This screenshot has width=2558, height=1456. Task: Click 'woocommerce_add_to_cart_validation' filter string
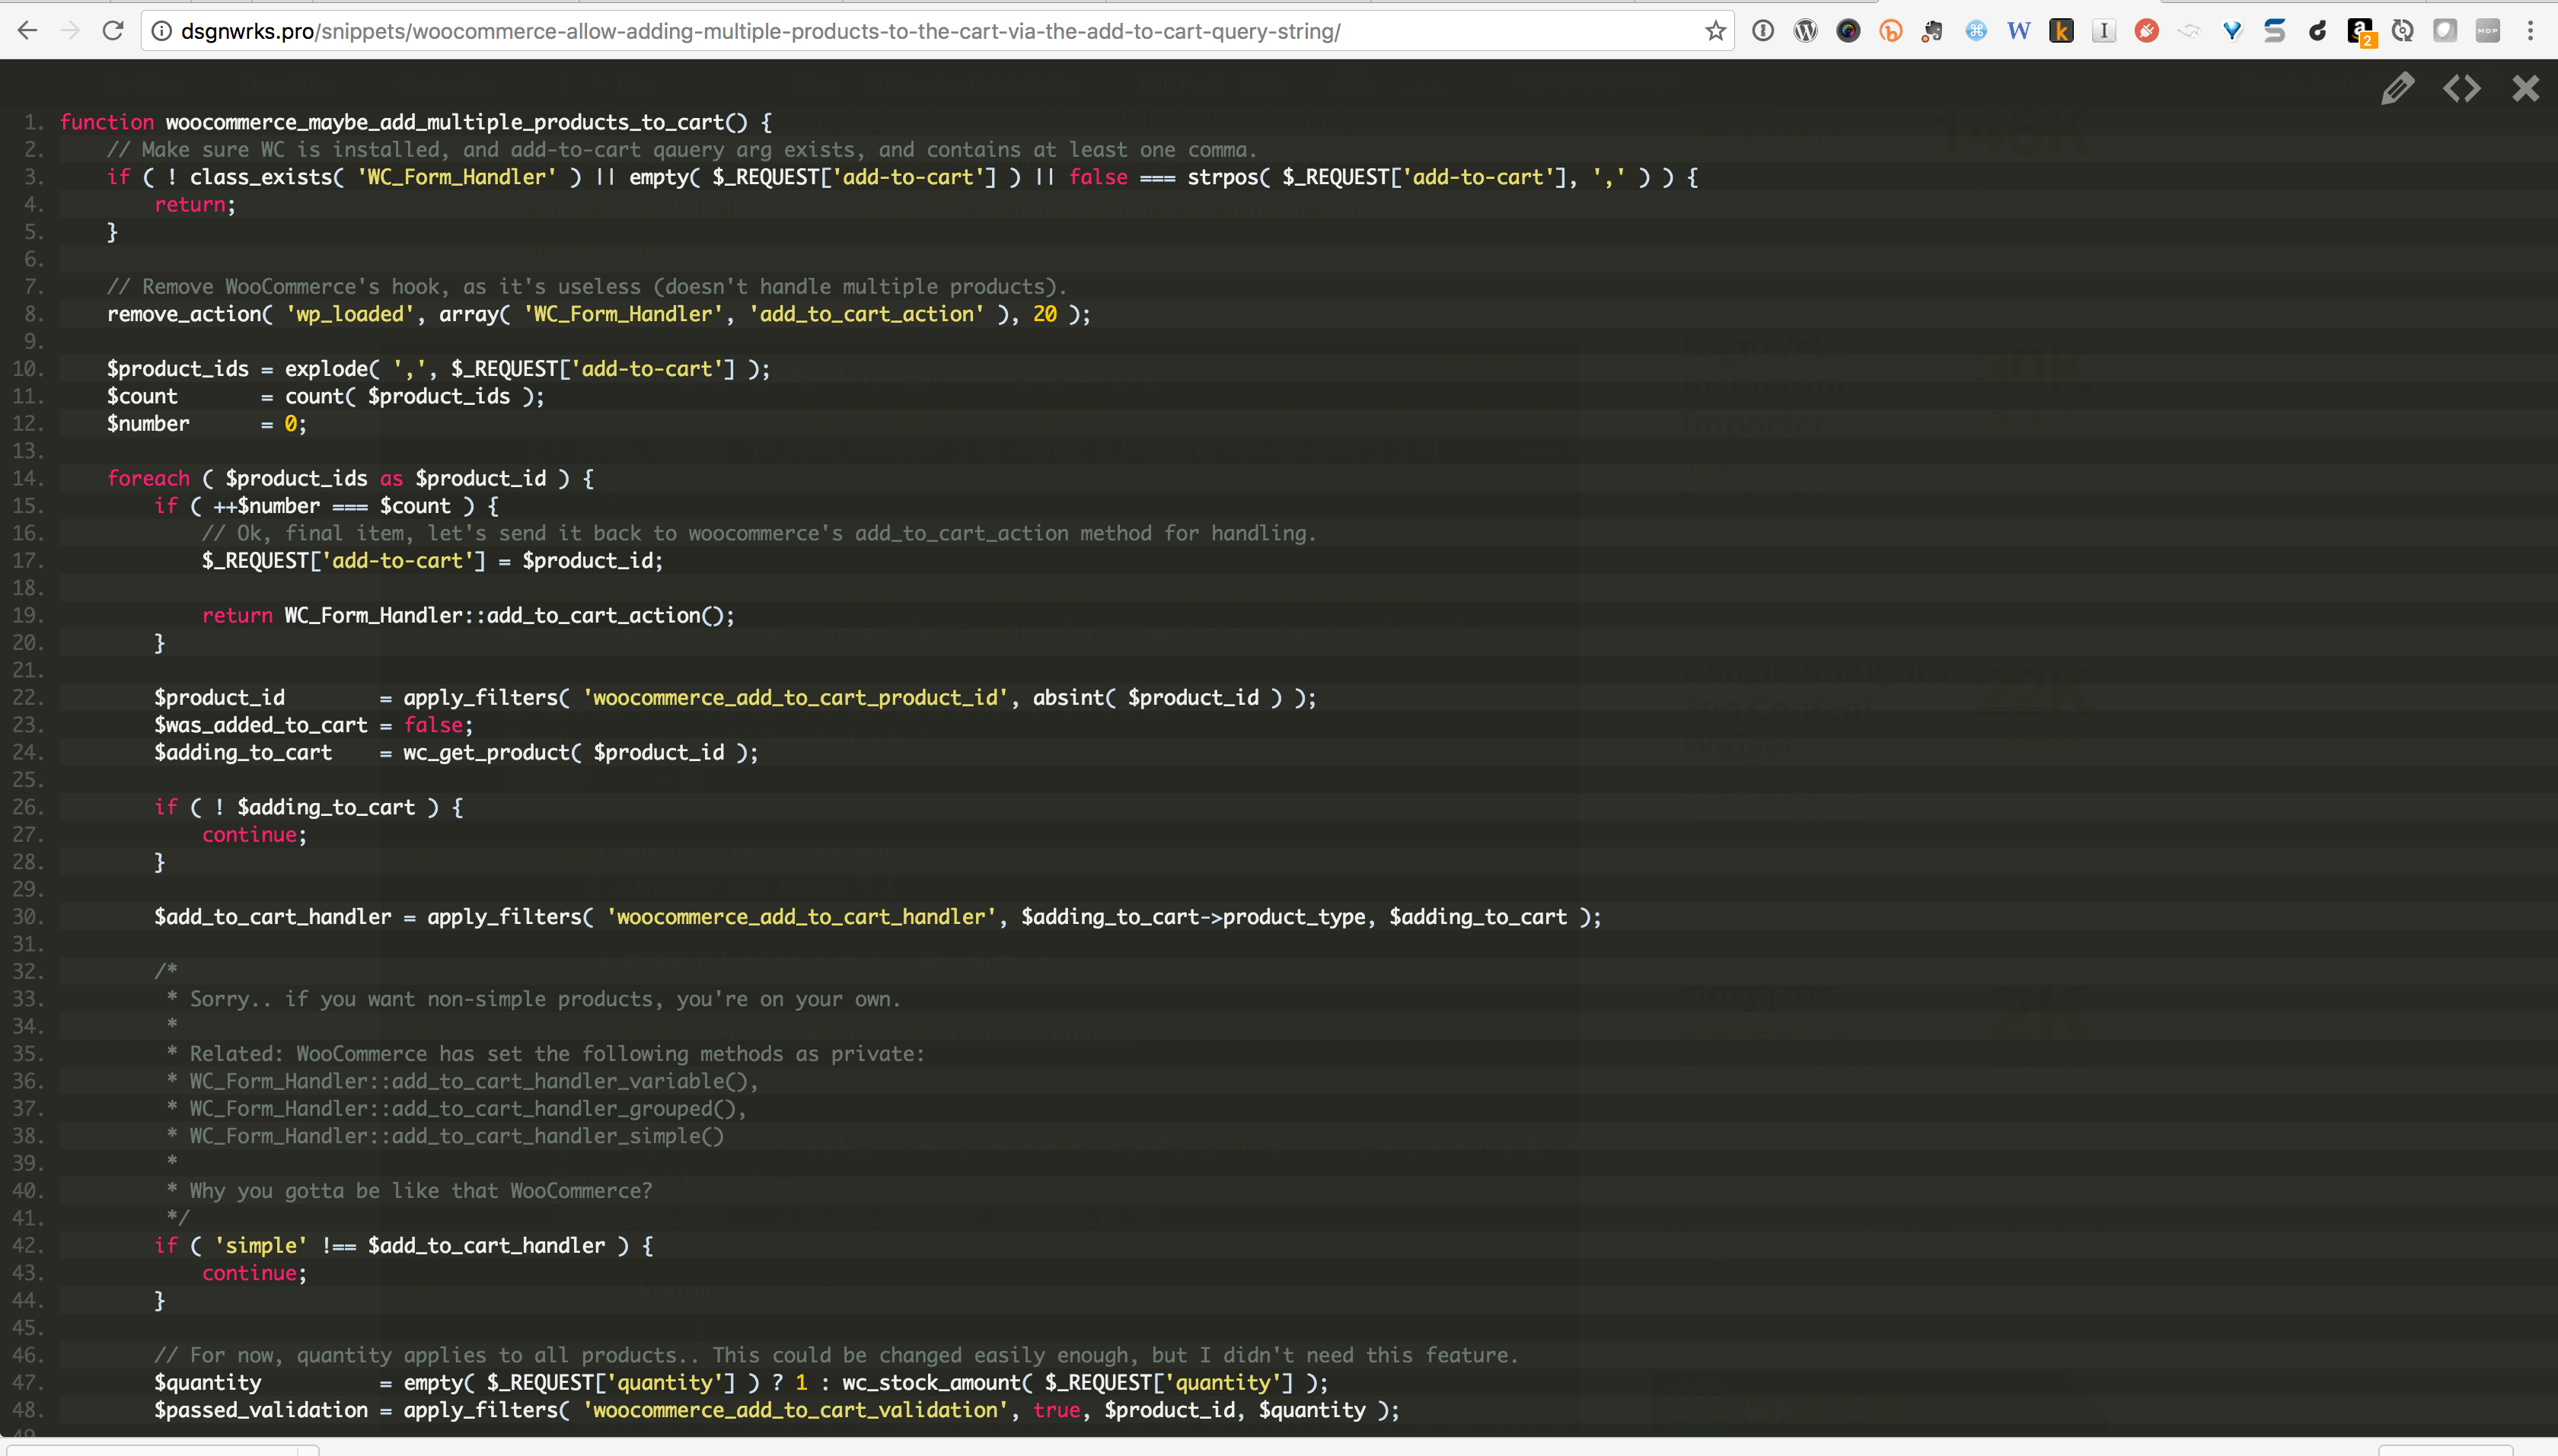point(795,1410)
